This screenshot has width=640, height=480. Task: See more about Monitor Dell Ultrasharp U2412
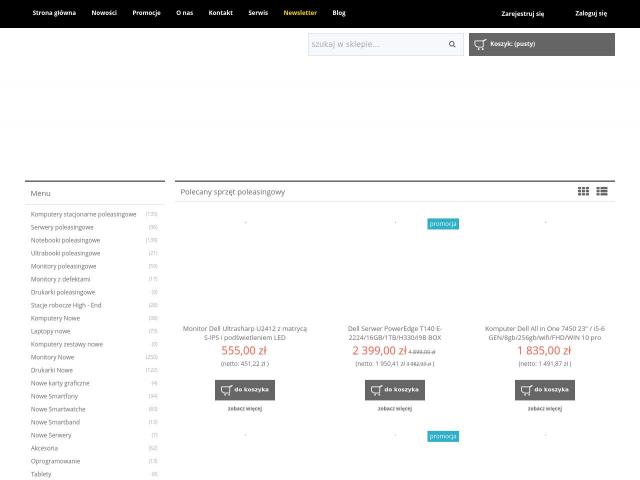pos(245,408)
